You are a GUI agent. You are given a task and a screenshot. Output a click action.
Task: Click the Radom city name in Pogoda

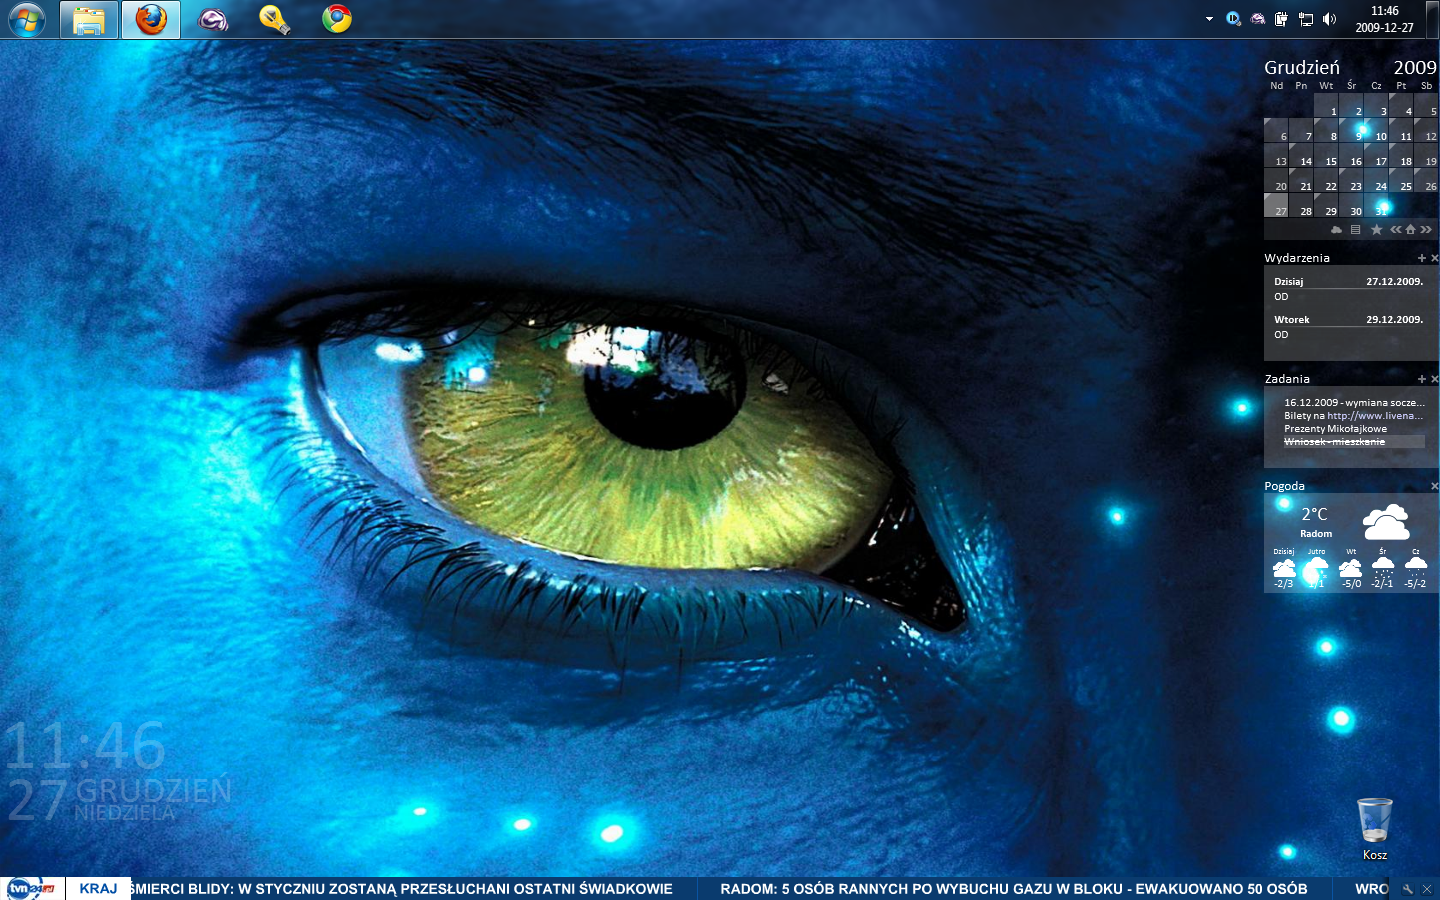tap(1316, 534)
